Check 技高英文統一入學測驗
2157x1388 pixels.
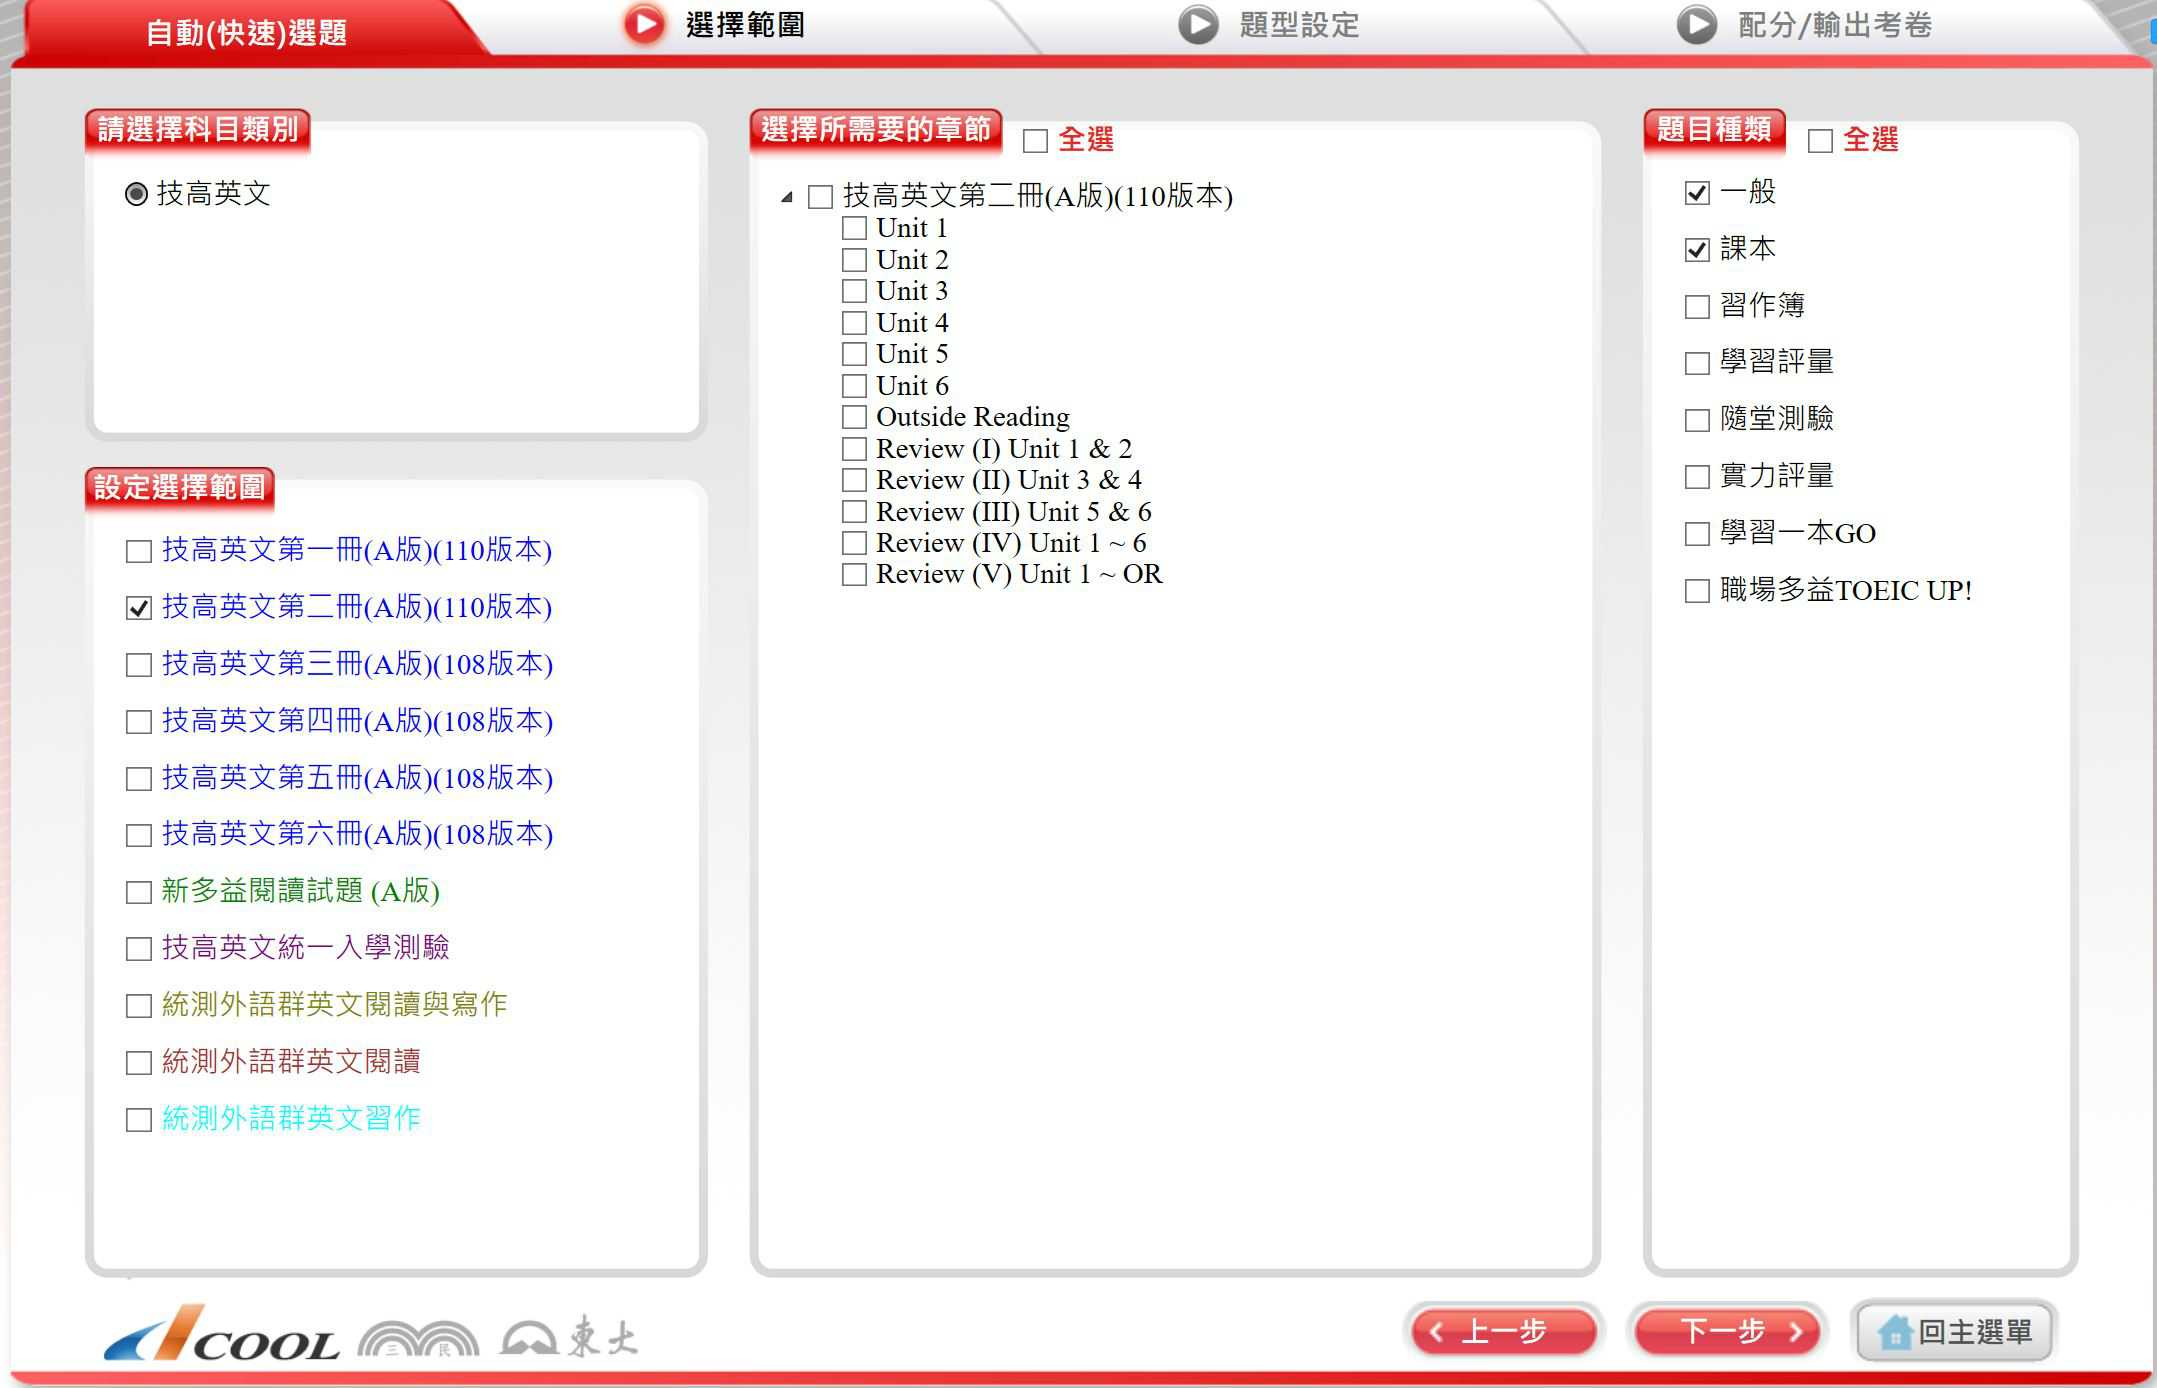(x=139, y=949)
